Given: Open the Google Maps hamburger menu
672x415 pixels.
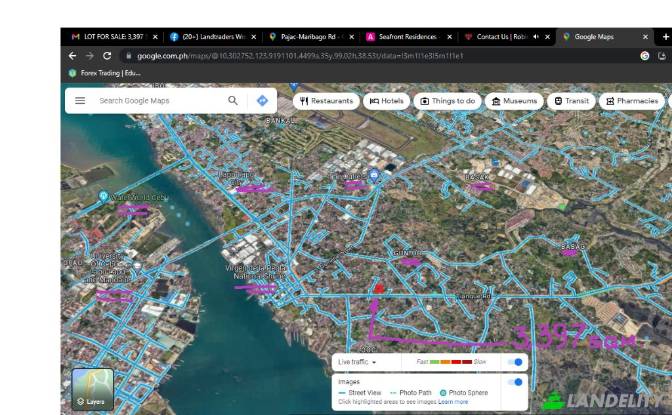Looking at the screenshot, I should tap(80, 101).
